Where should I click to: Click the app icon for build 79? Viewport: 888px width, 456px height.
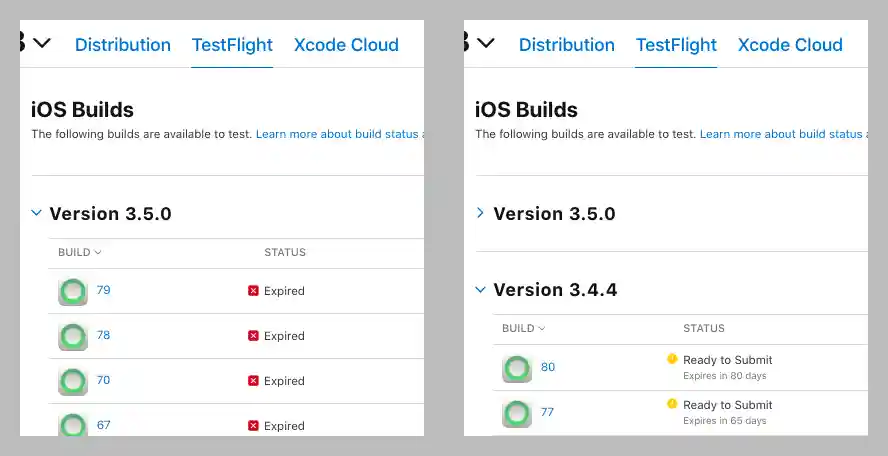[x=73, y=292]
